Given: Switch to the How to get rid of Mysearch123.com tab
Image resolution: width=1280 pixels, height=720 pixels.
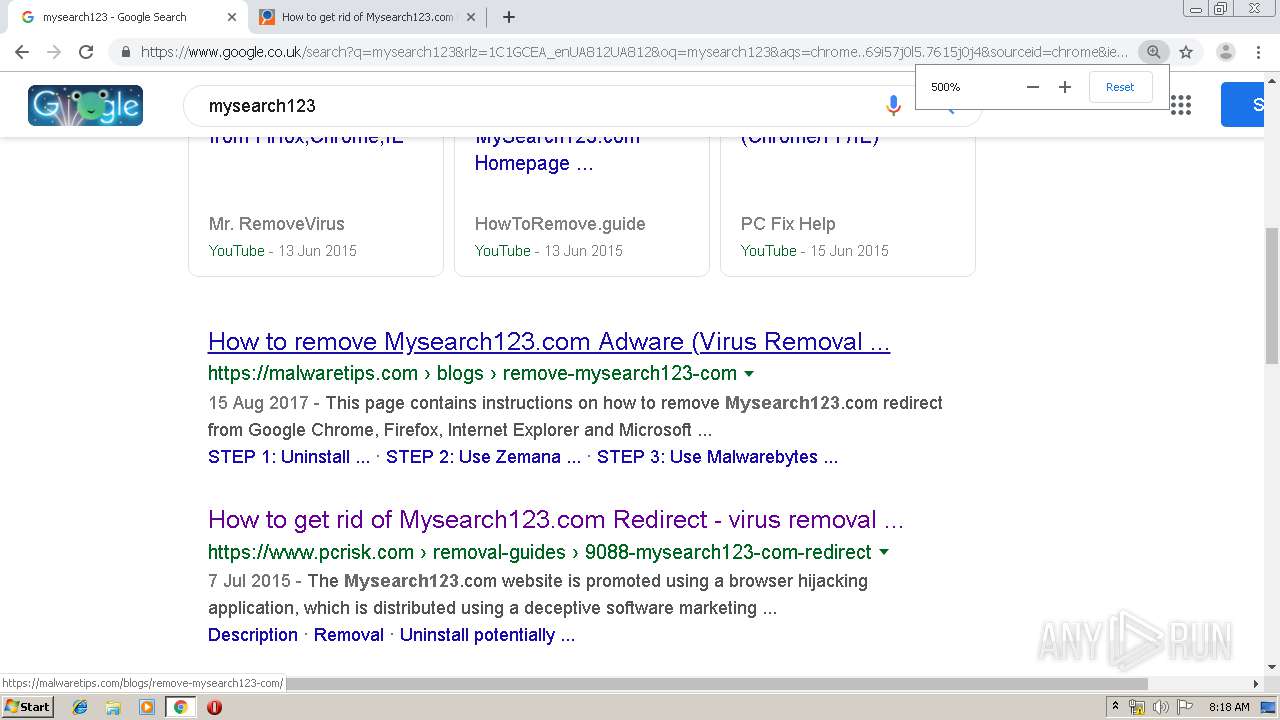Looking at the screenshot, I should point(366,17).
